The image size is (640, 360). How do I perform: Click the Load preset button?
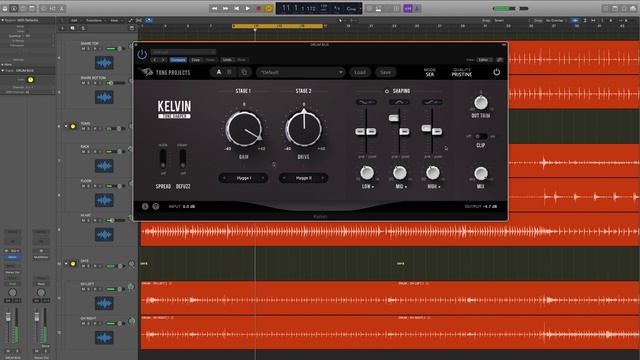[360, 72]
